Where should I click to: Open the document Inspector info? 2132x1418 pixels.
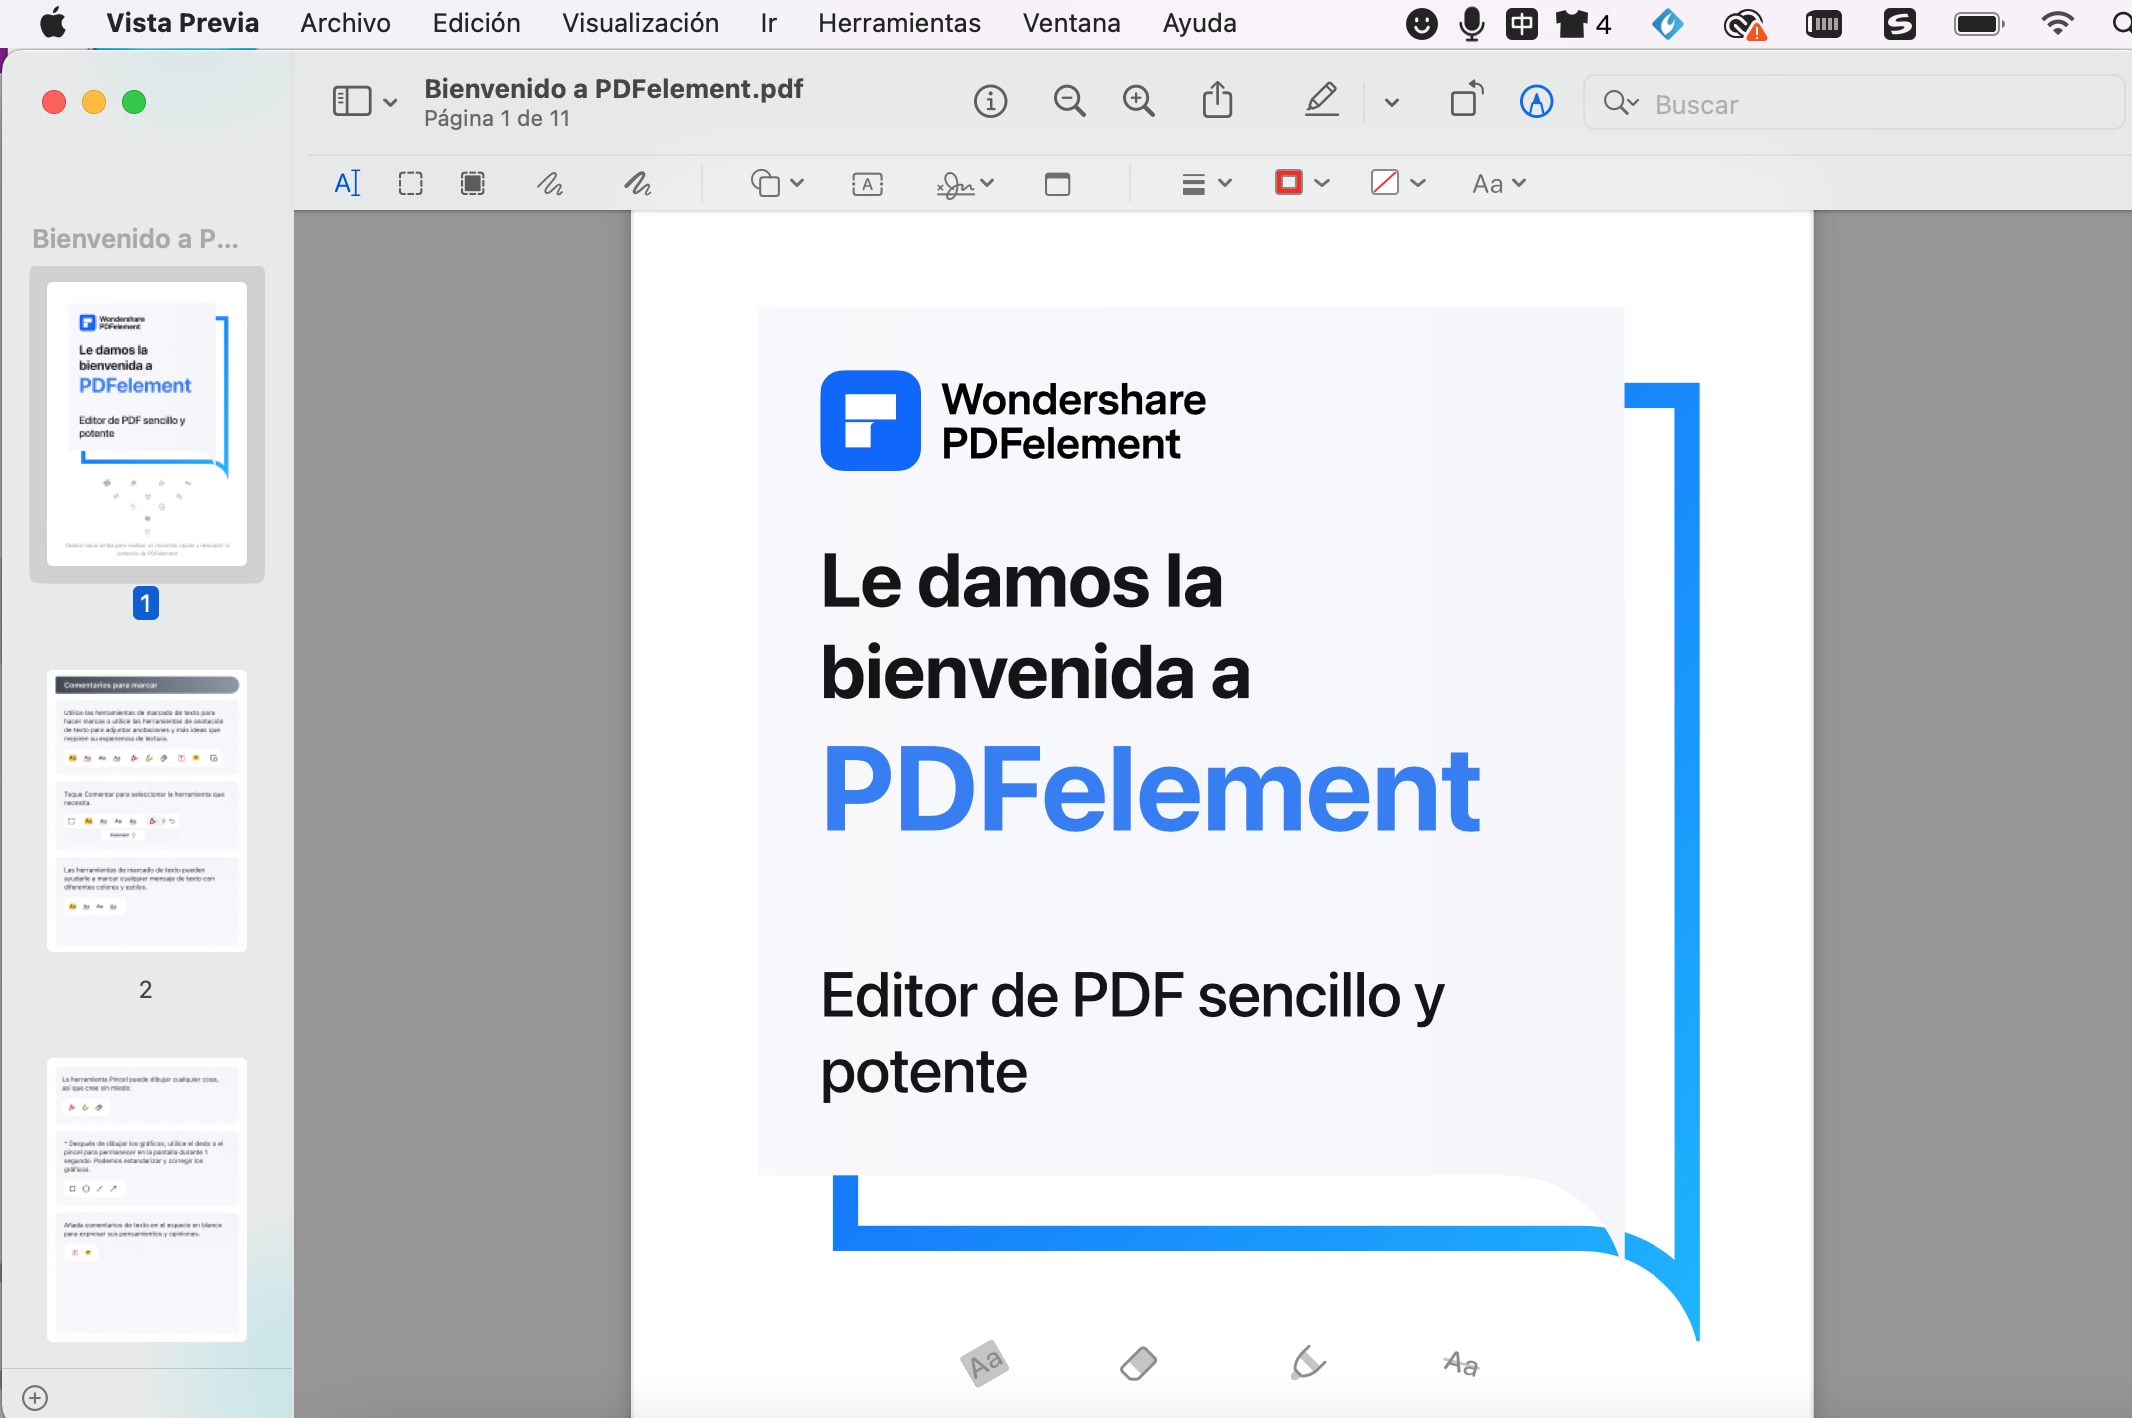coord(990,101)
